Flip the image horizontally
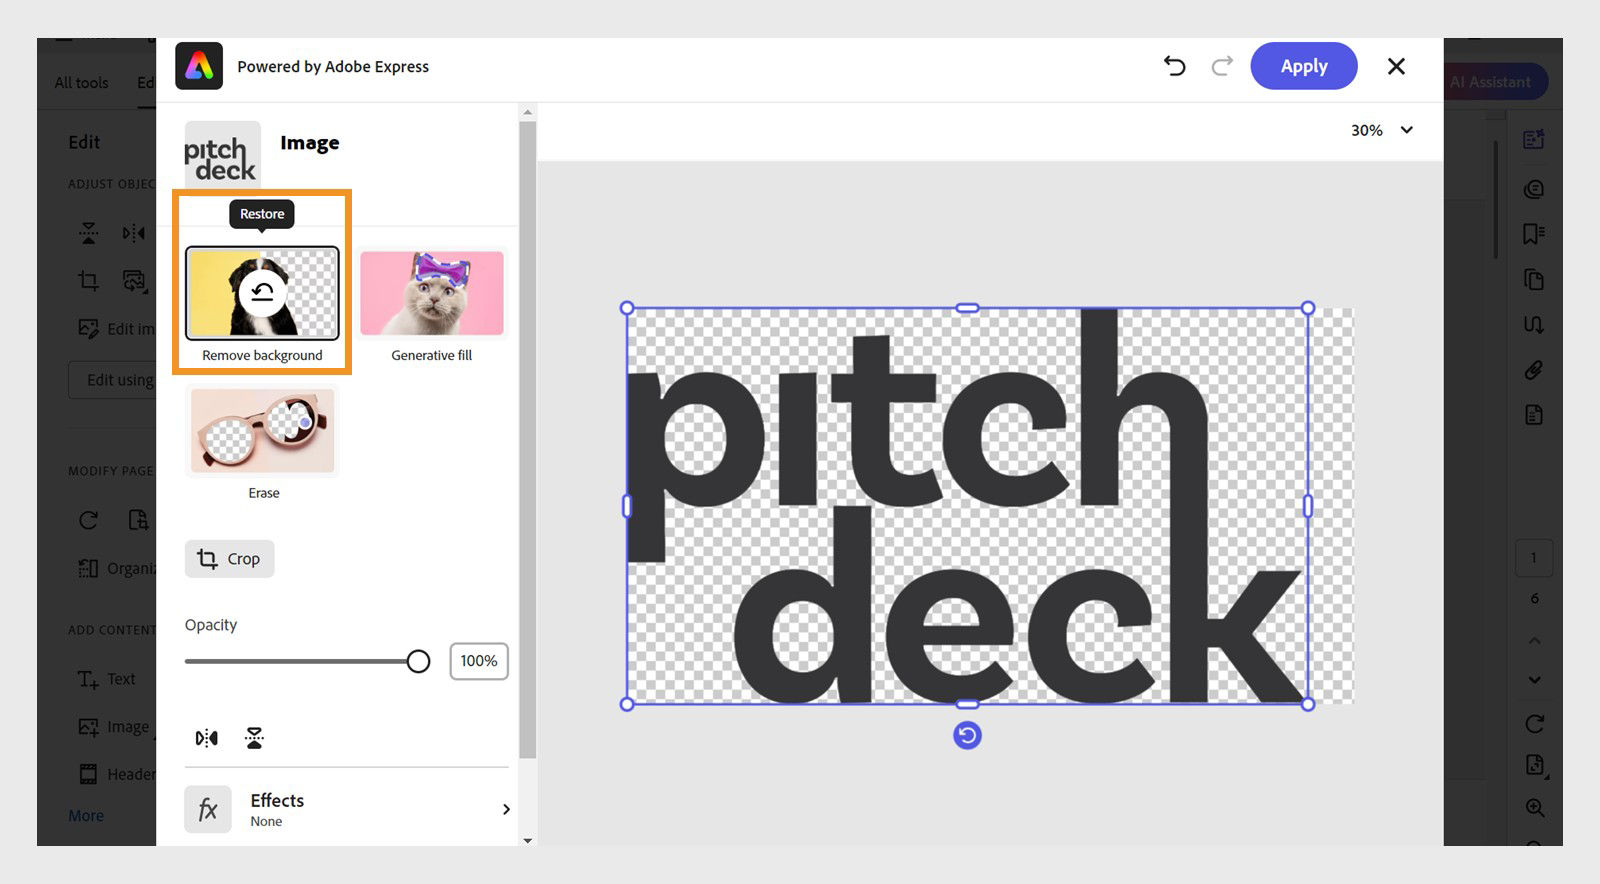Image resolution: width=1600 pixels, height=884 pixels. tap(206, 738)
